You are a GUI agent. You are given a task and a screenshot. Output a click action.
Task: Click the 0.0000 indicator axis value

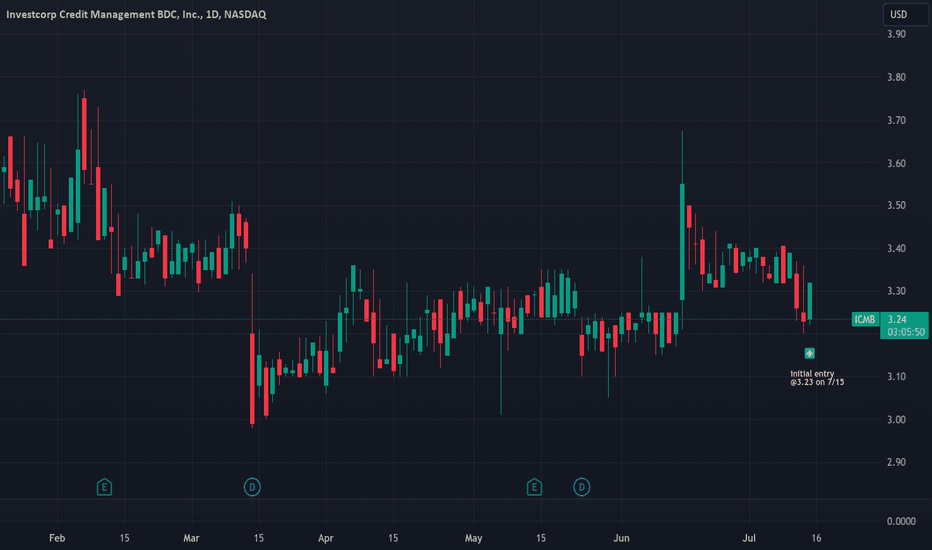click(x=901, y=521)
